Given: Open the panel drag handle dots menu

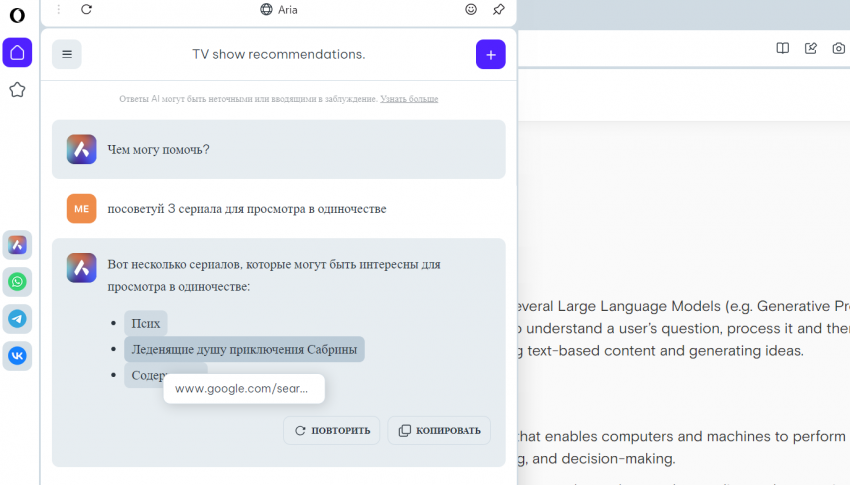Looking at the screenshot, I should coord(58,9).
